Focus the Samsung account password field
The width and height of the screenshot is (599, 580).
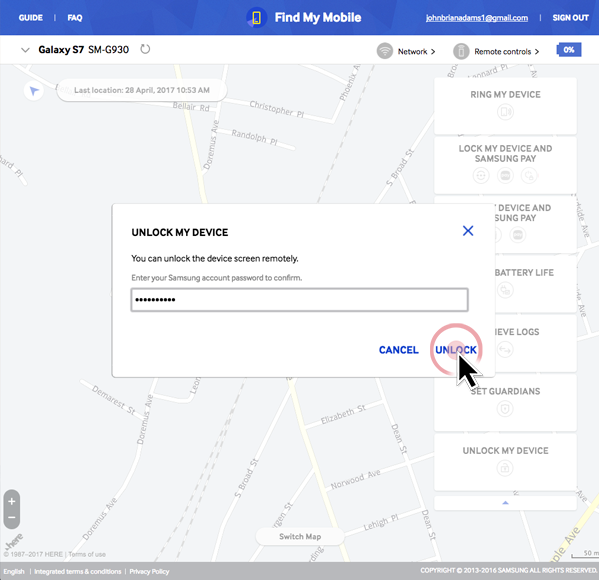[x=299, y=300]
